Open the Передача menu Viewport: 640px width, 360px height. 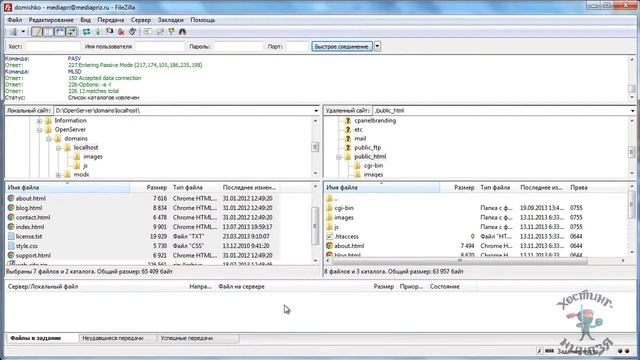pyautogui.click(x=111, y=20)
